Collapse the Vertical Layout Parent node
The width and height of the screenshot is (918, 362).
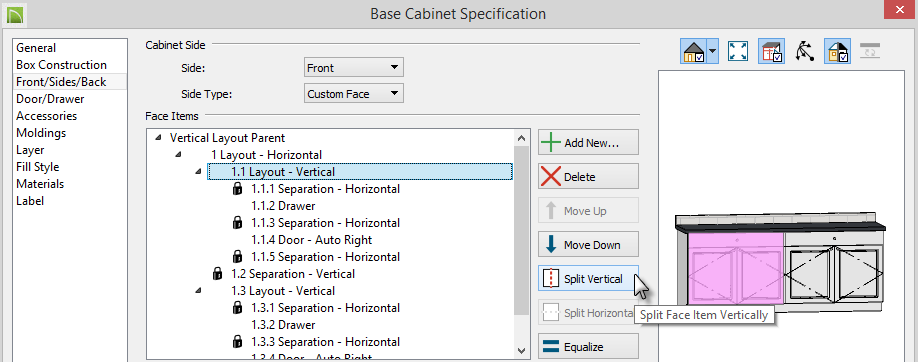pyautogui.click(x=158, y=138)
